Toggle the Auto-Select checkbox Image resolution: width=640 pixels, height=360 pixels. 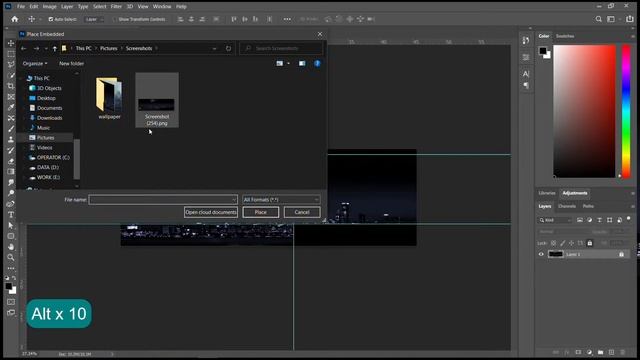point(51,19)
